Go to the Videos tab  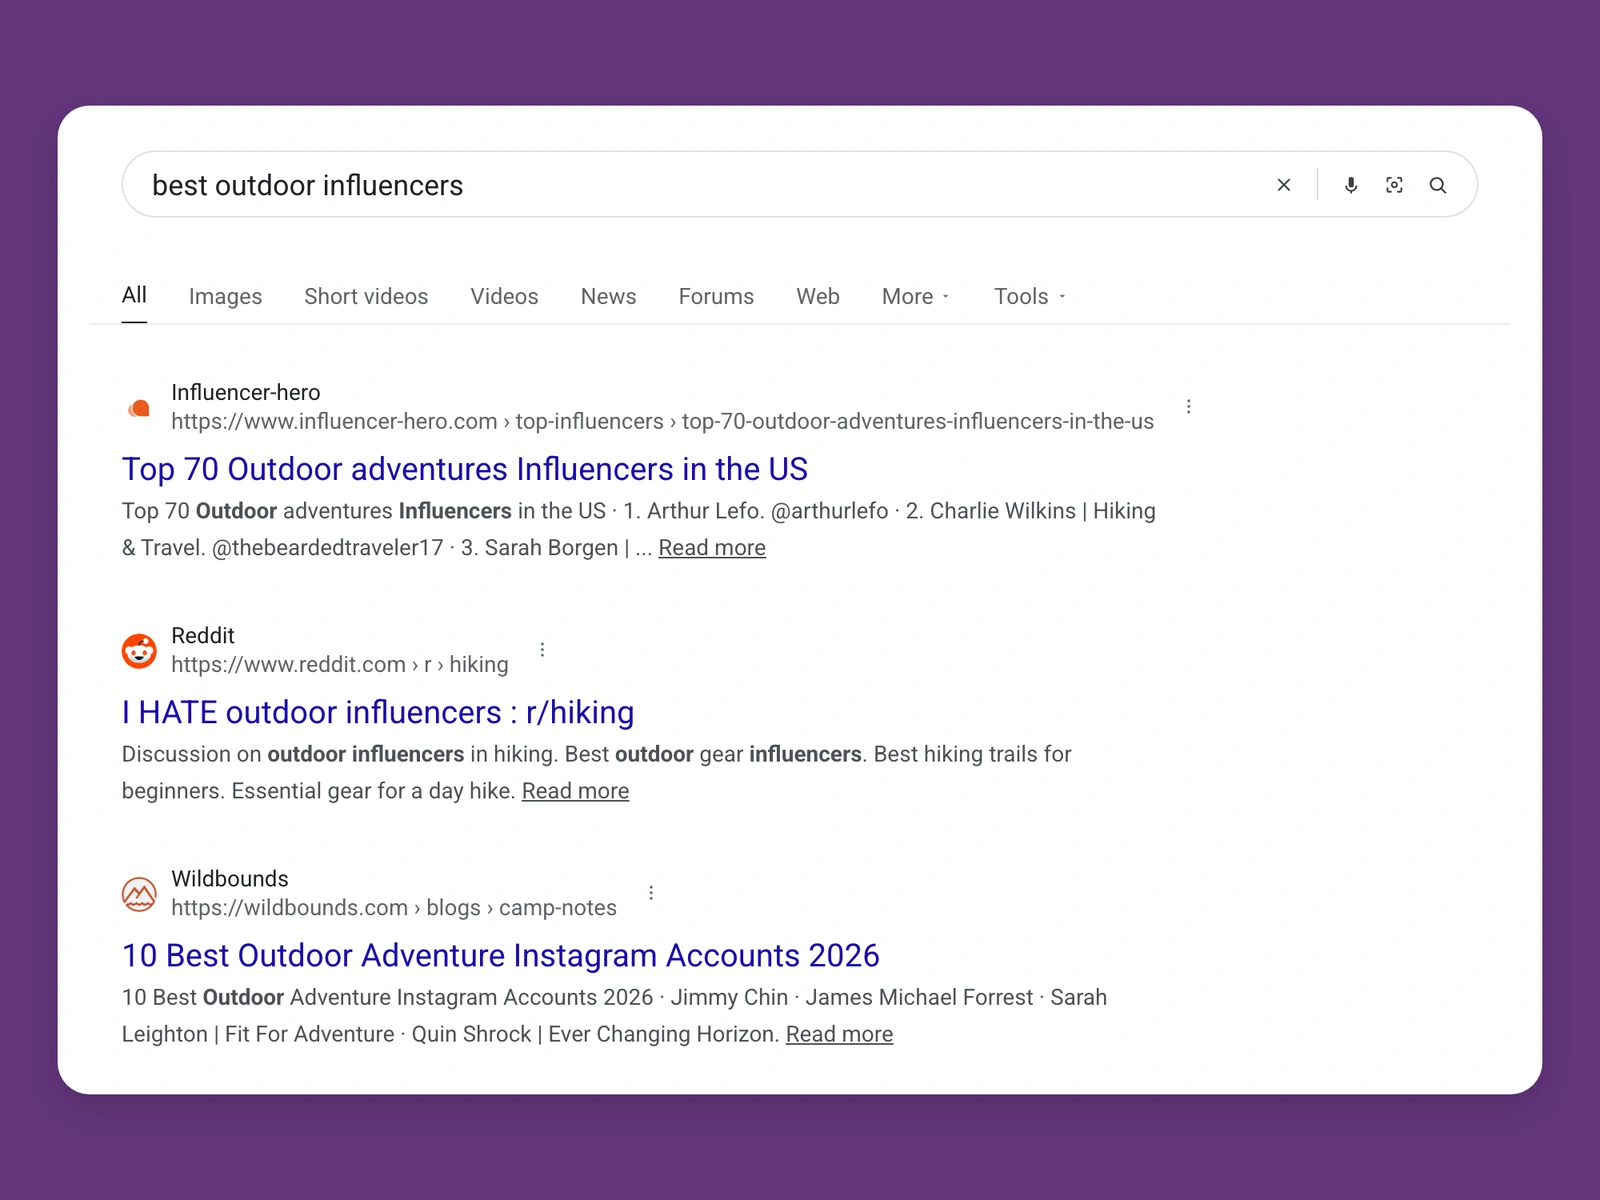pos(504,297)
